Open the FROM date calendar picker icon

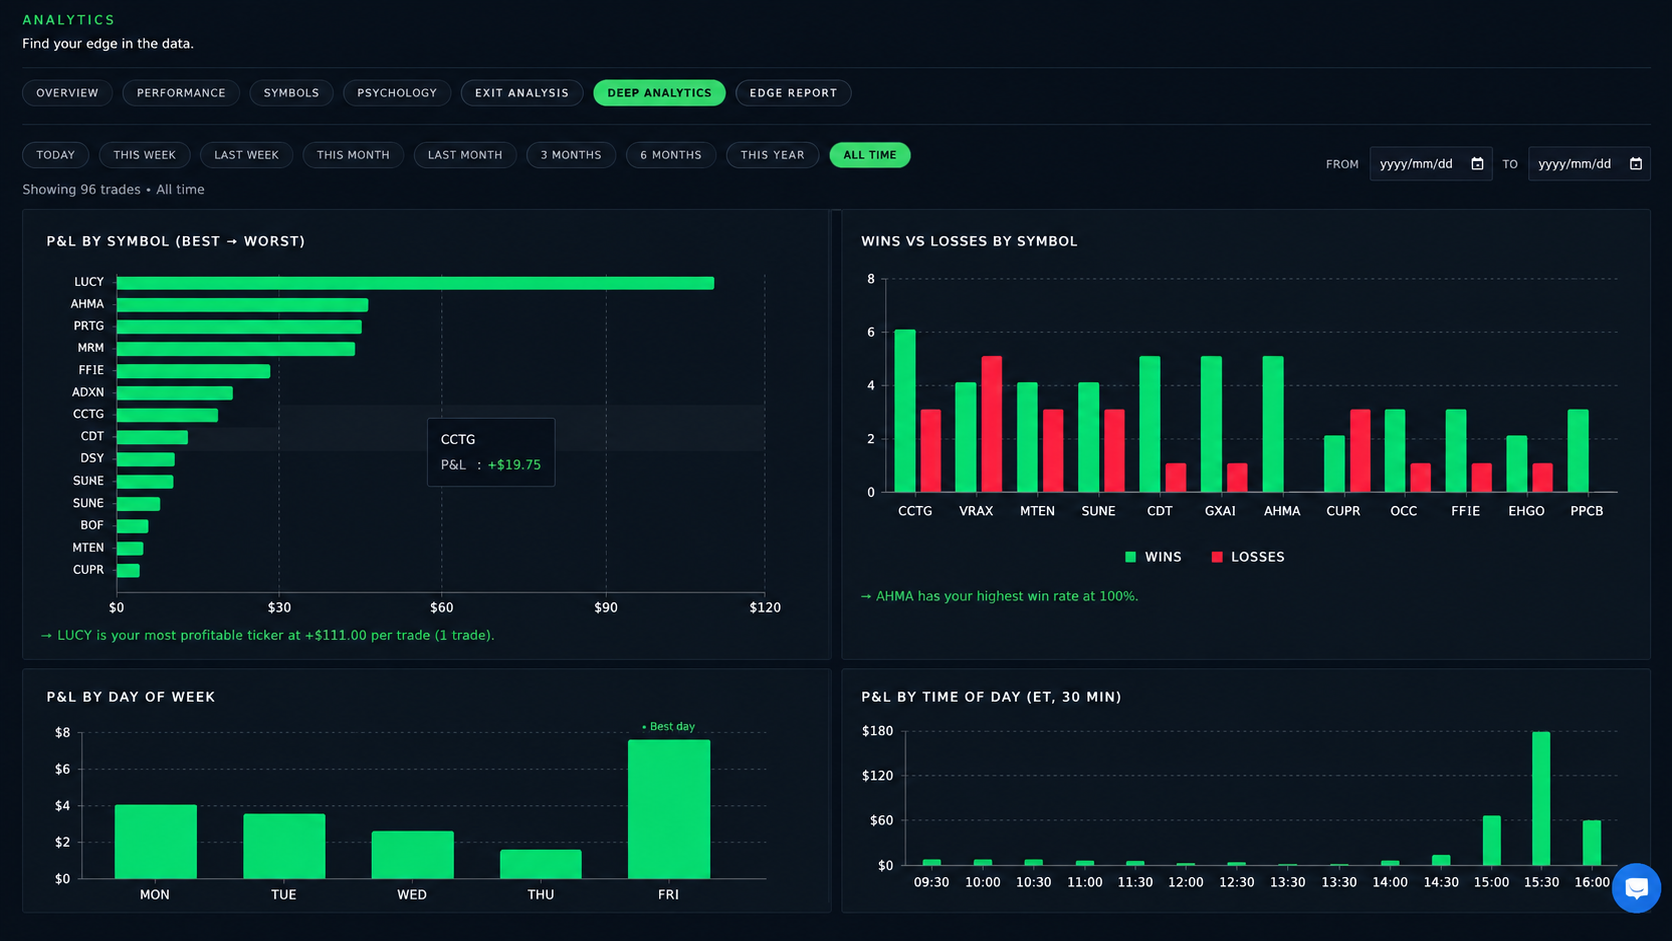(x=1477, y=164)
